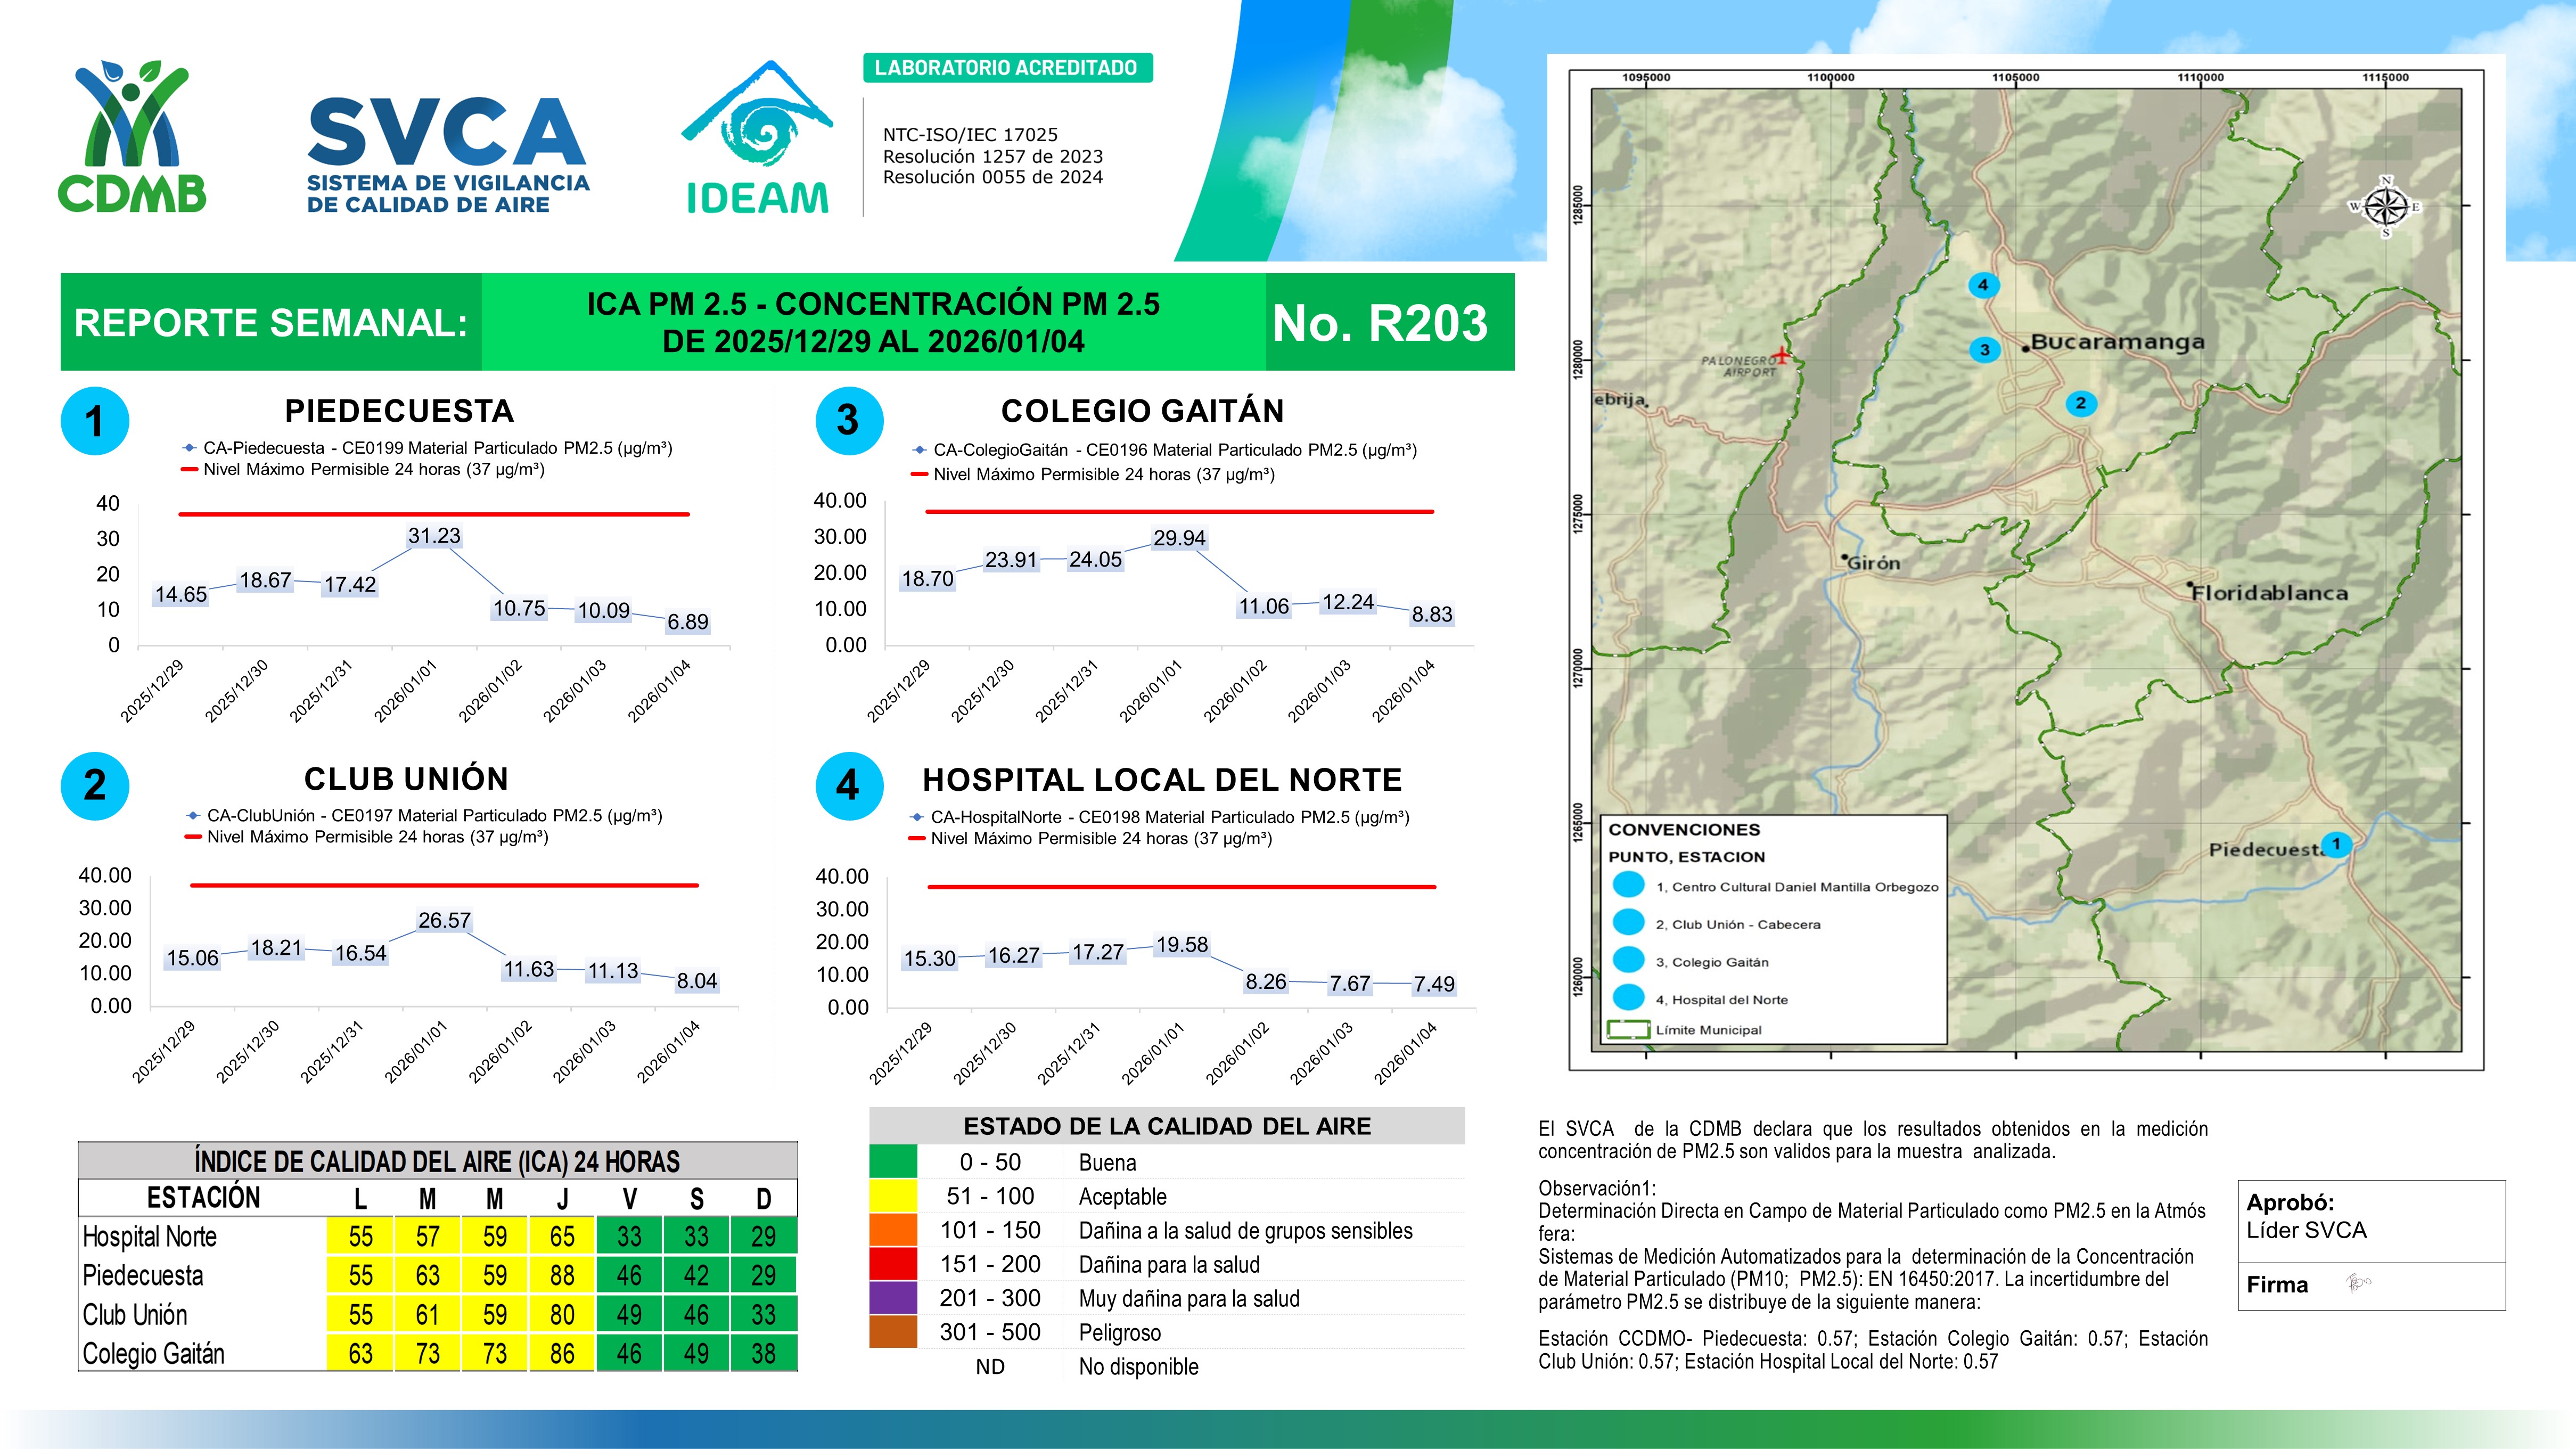
Task: Click the 29.94 data label in the Colegio Gaitán chart
Action: (1179, 538)
